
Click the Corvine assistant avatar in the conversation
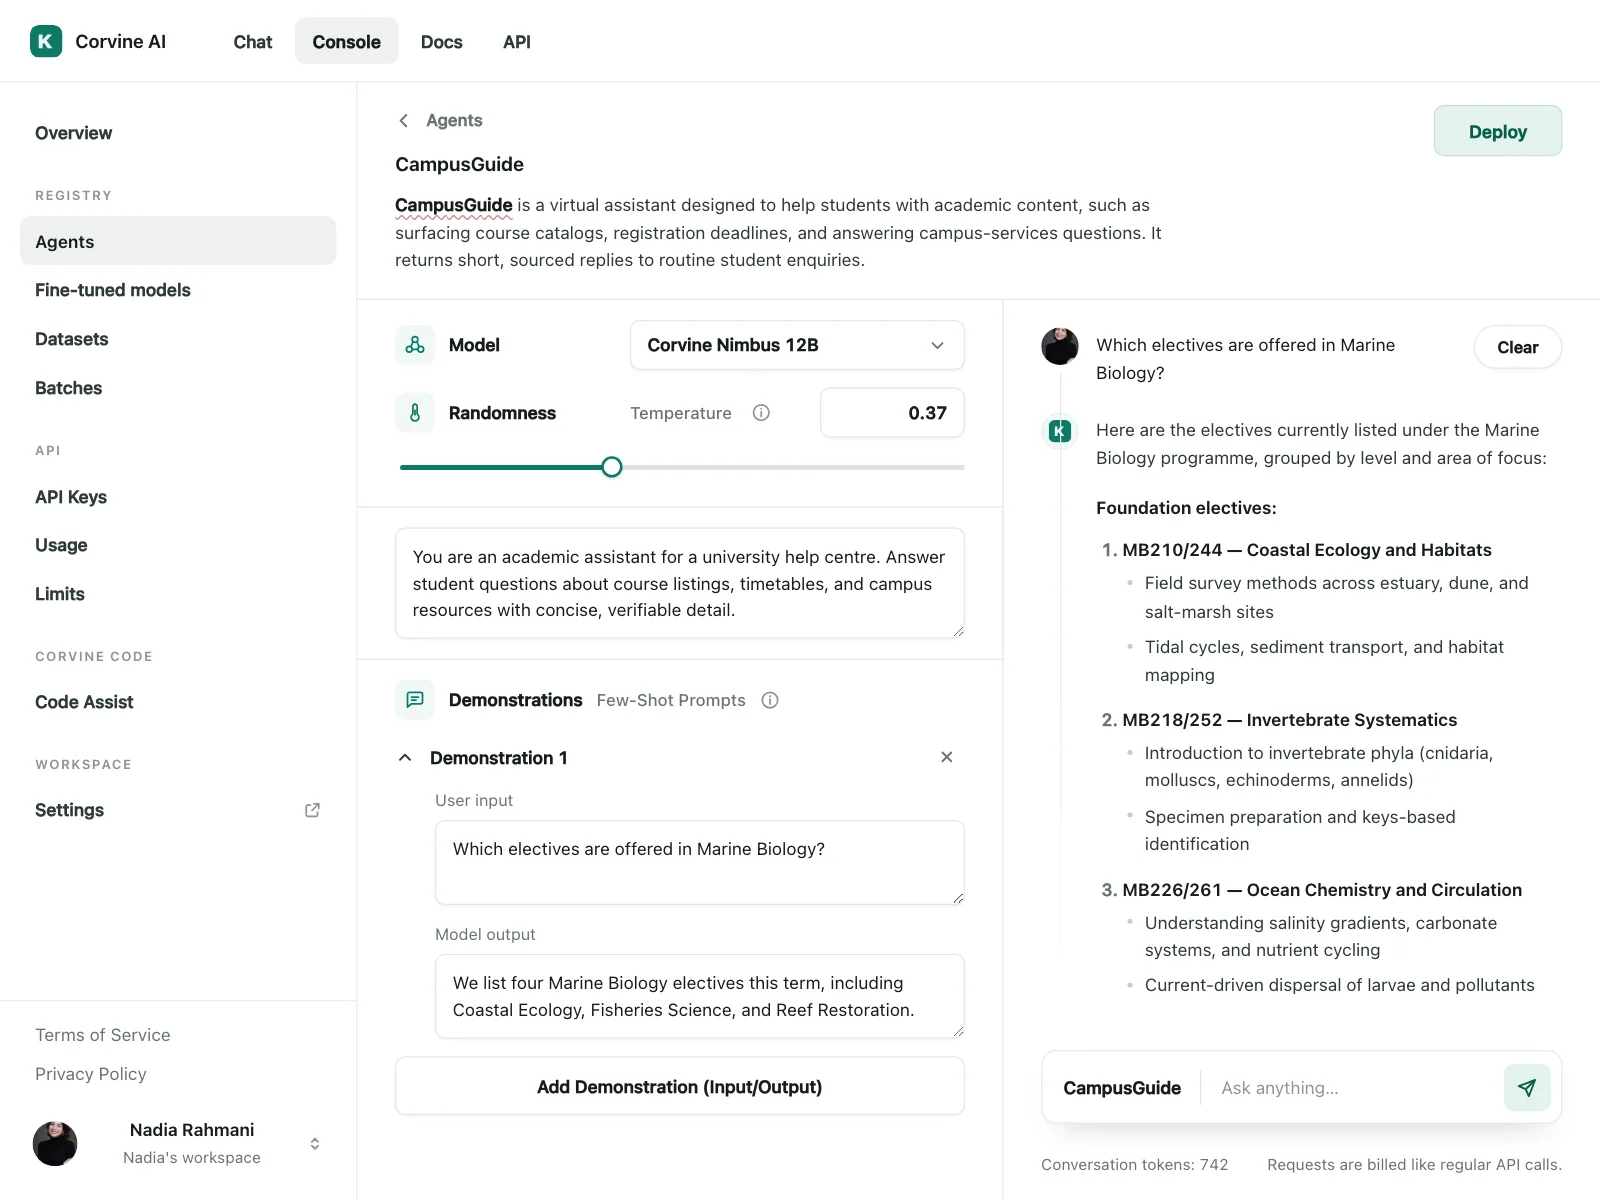1060,431
